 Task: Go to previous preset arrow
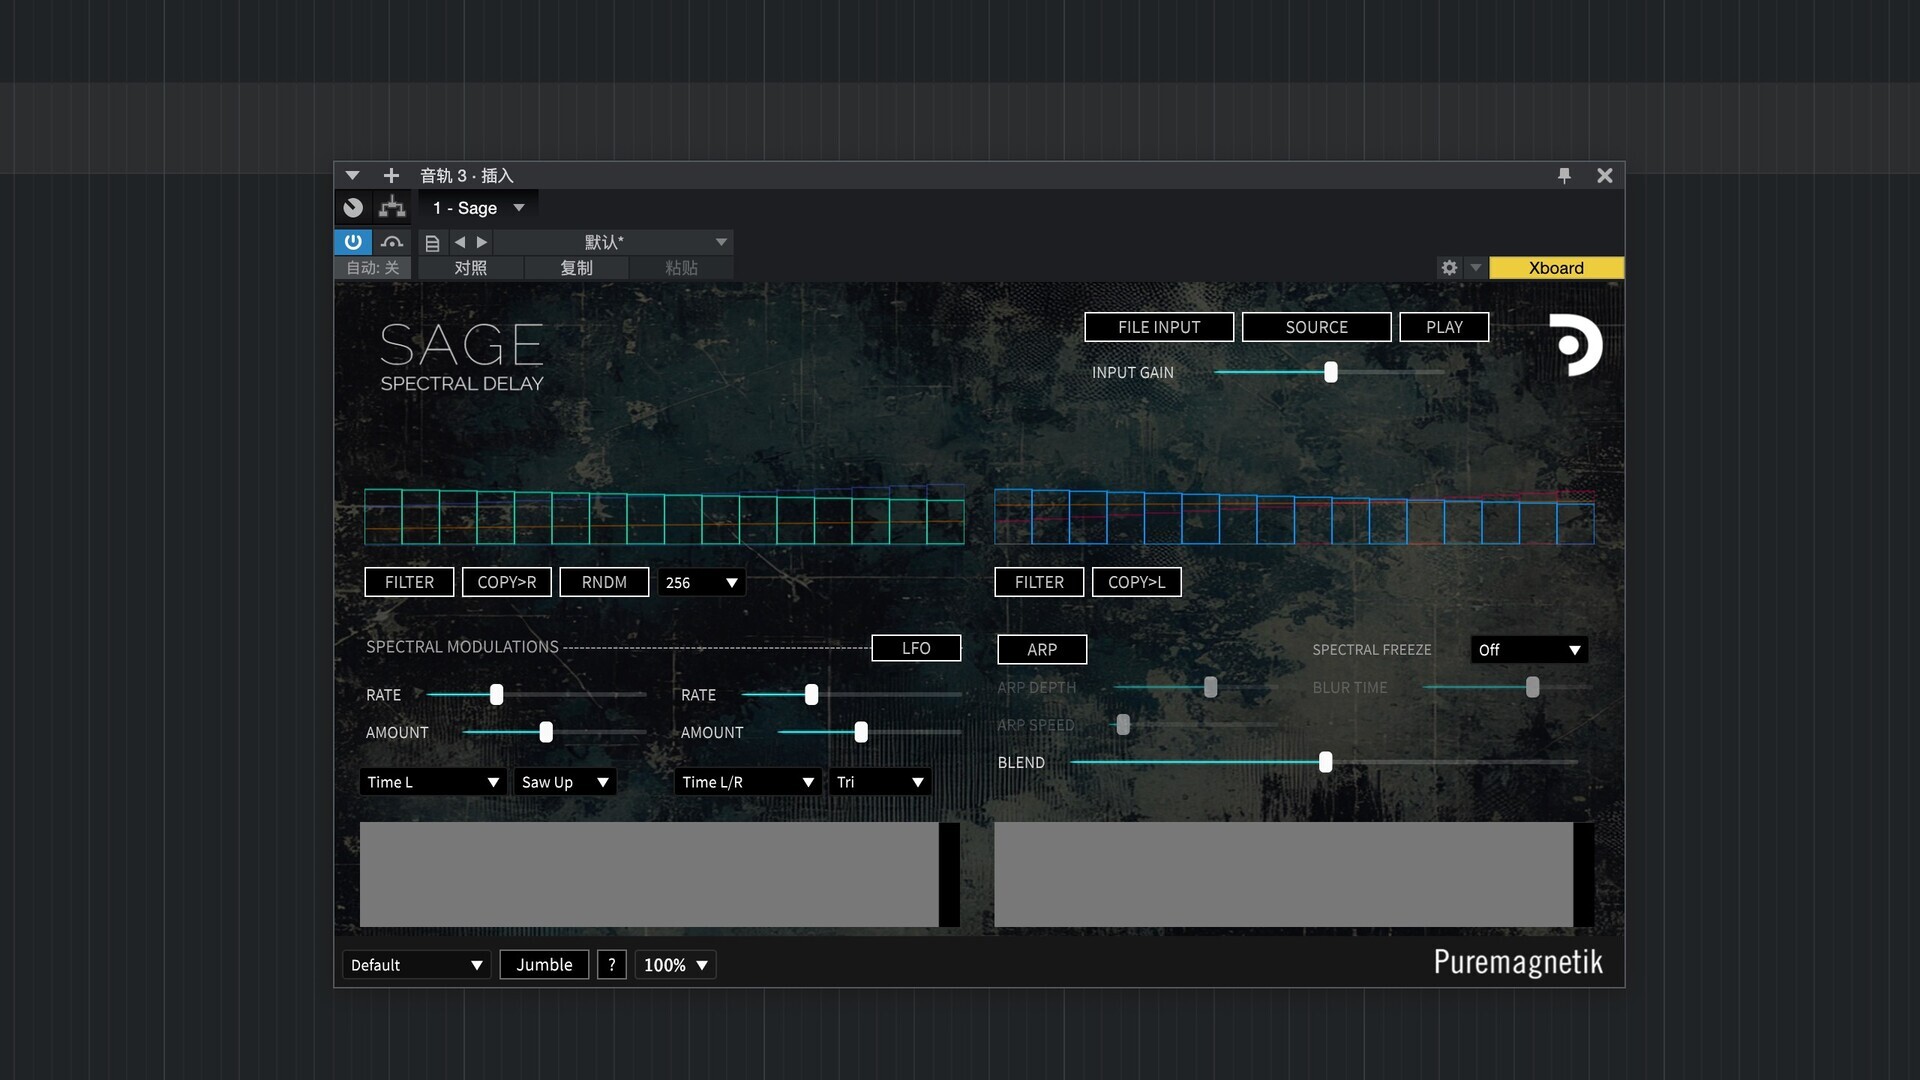click(460, 242)
